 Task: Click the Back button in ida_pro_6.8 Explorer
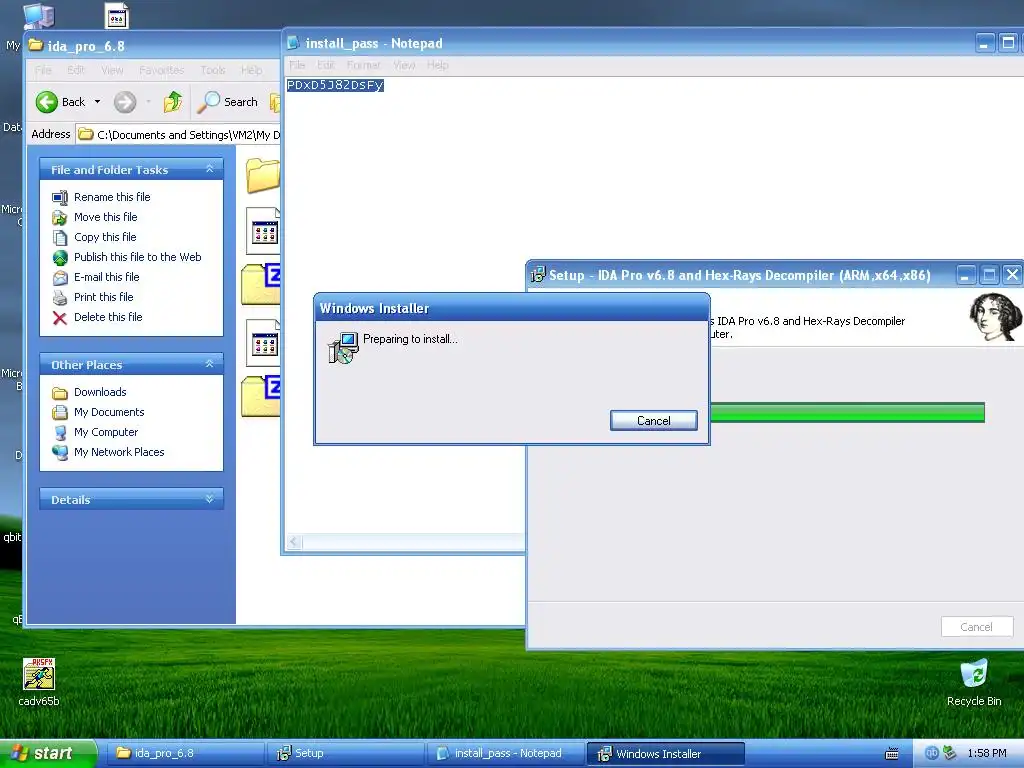[x=60, y=102]
